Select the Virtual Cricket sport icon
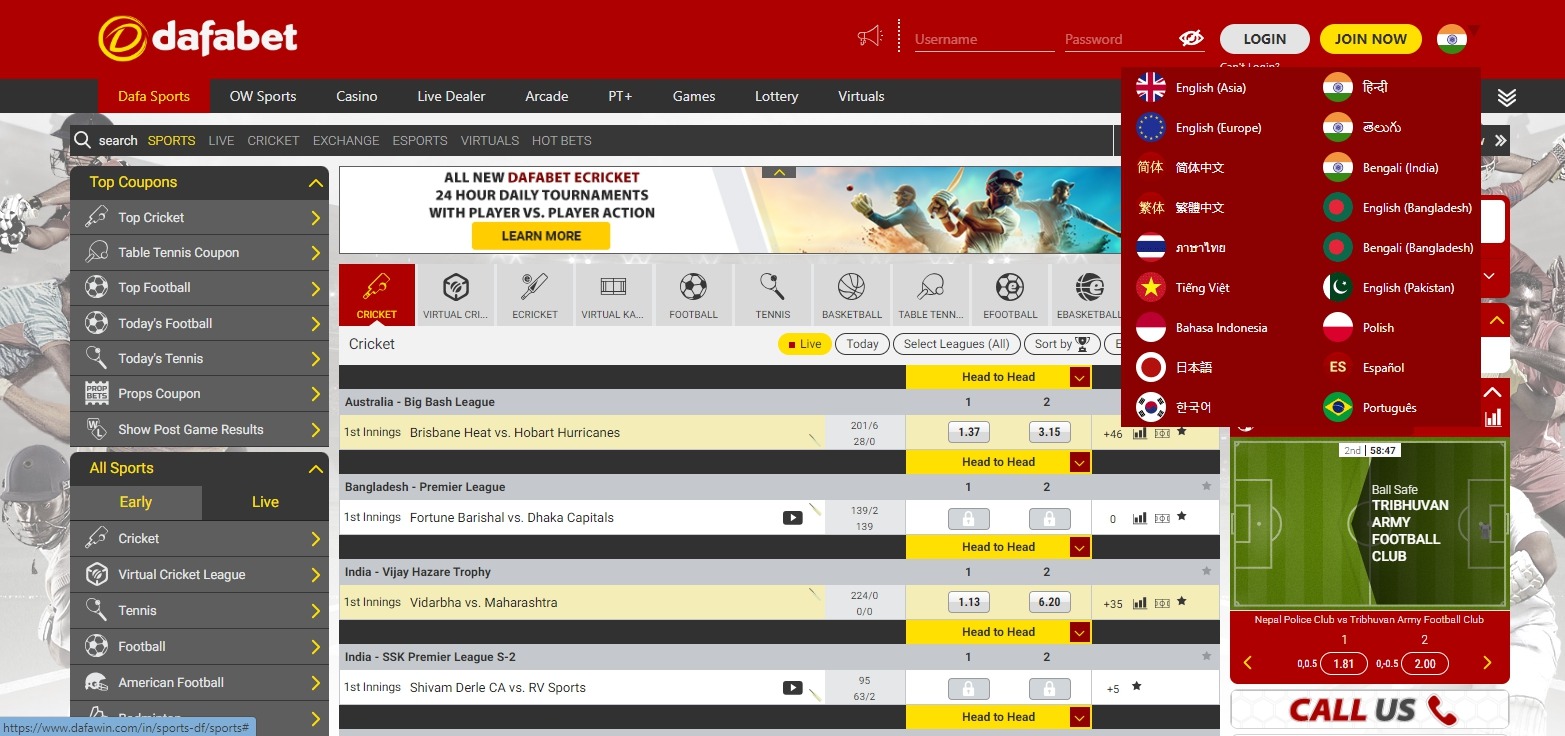The height and width of the screenshot is (736, 1565). pos(456,294)
